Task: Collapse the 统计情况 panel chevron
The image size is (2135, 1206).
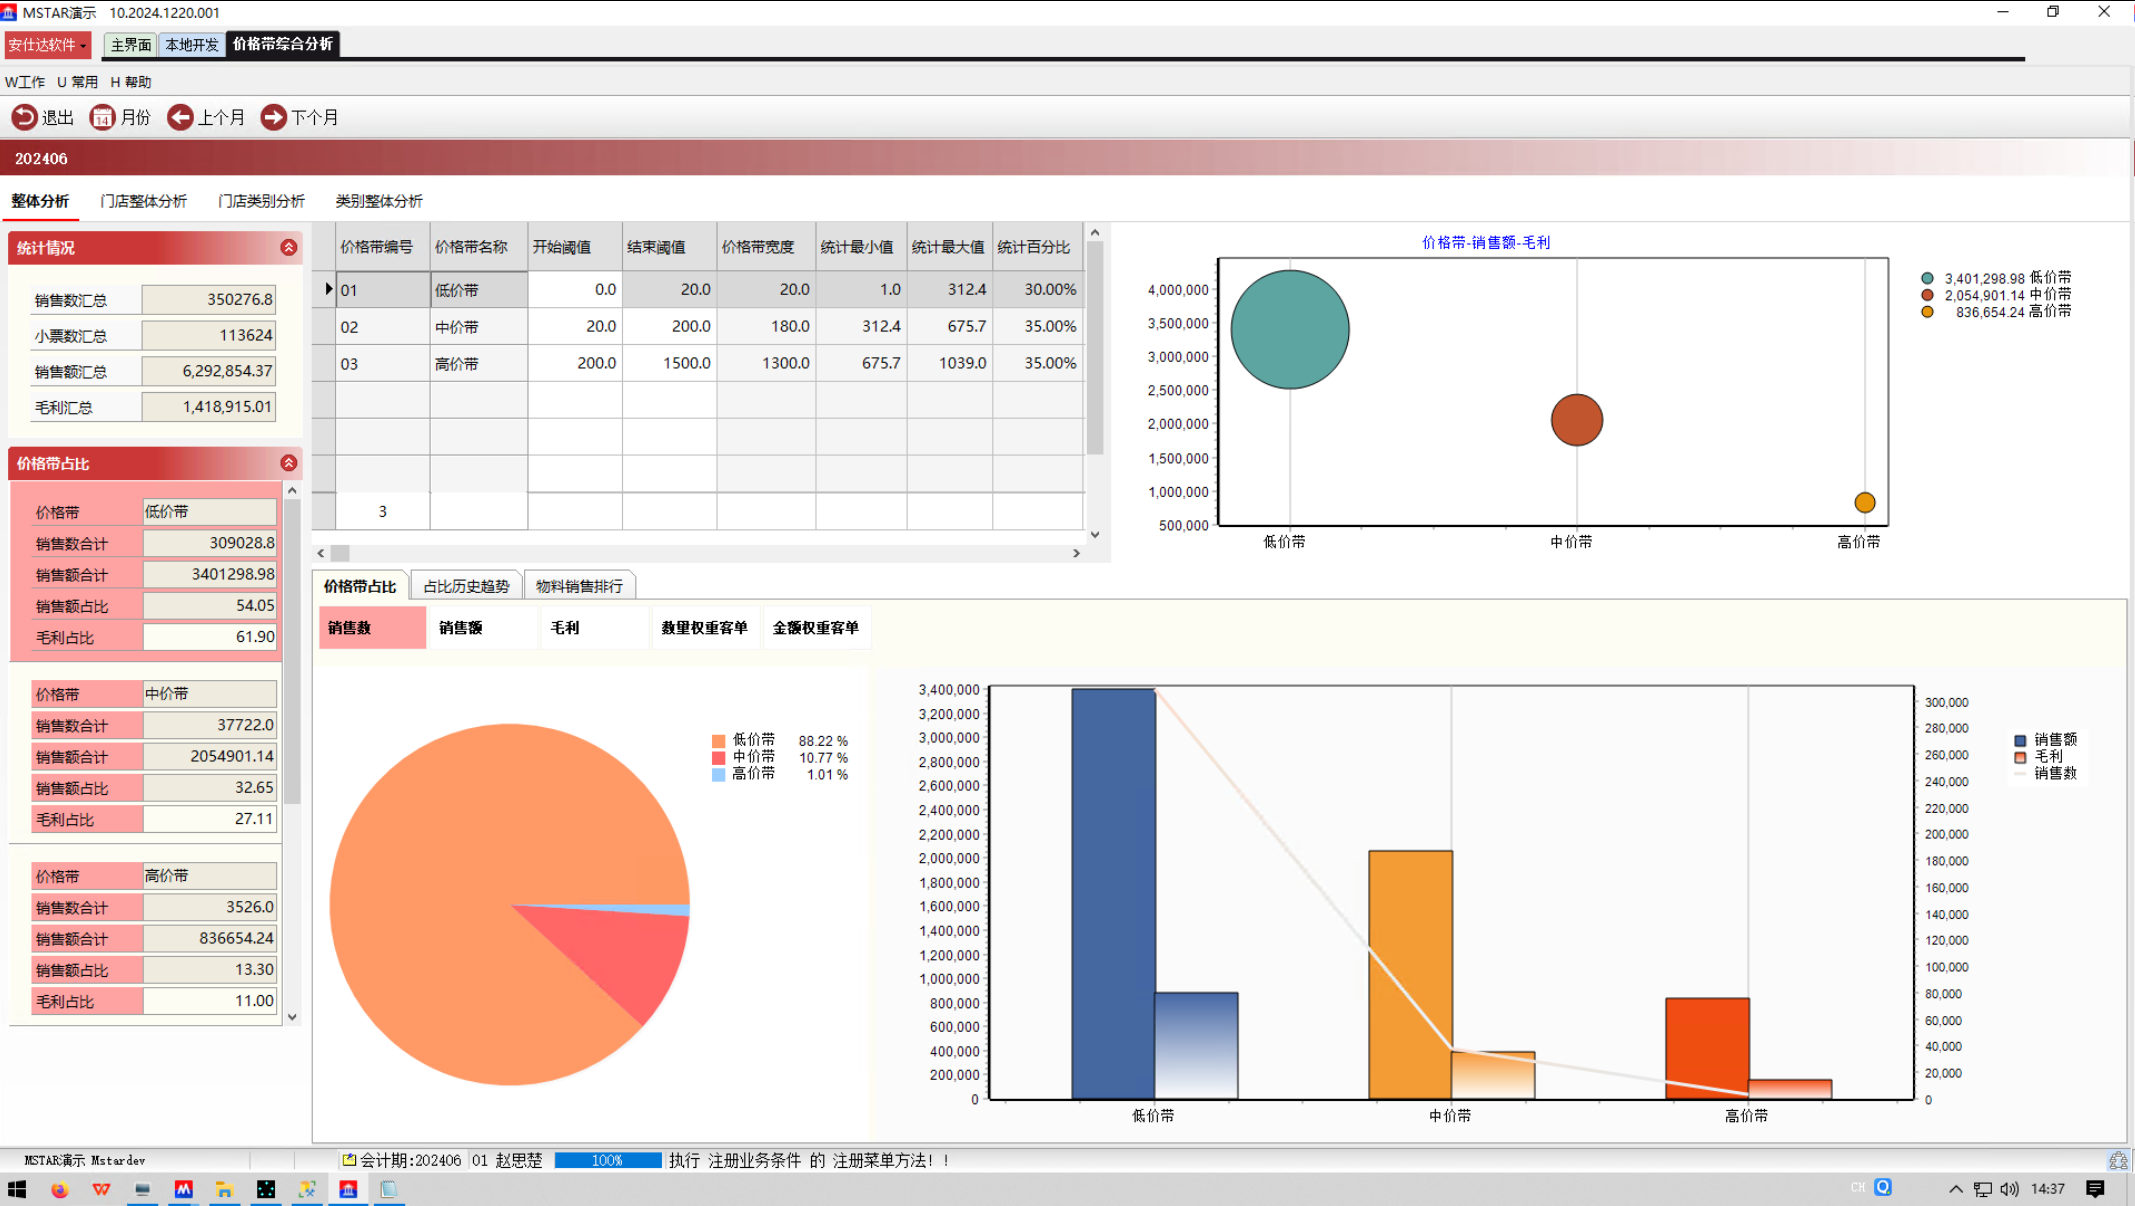Action: click(288, 247)
